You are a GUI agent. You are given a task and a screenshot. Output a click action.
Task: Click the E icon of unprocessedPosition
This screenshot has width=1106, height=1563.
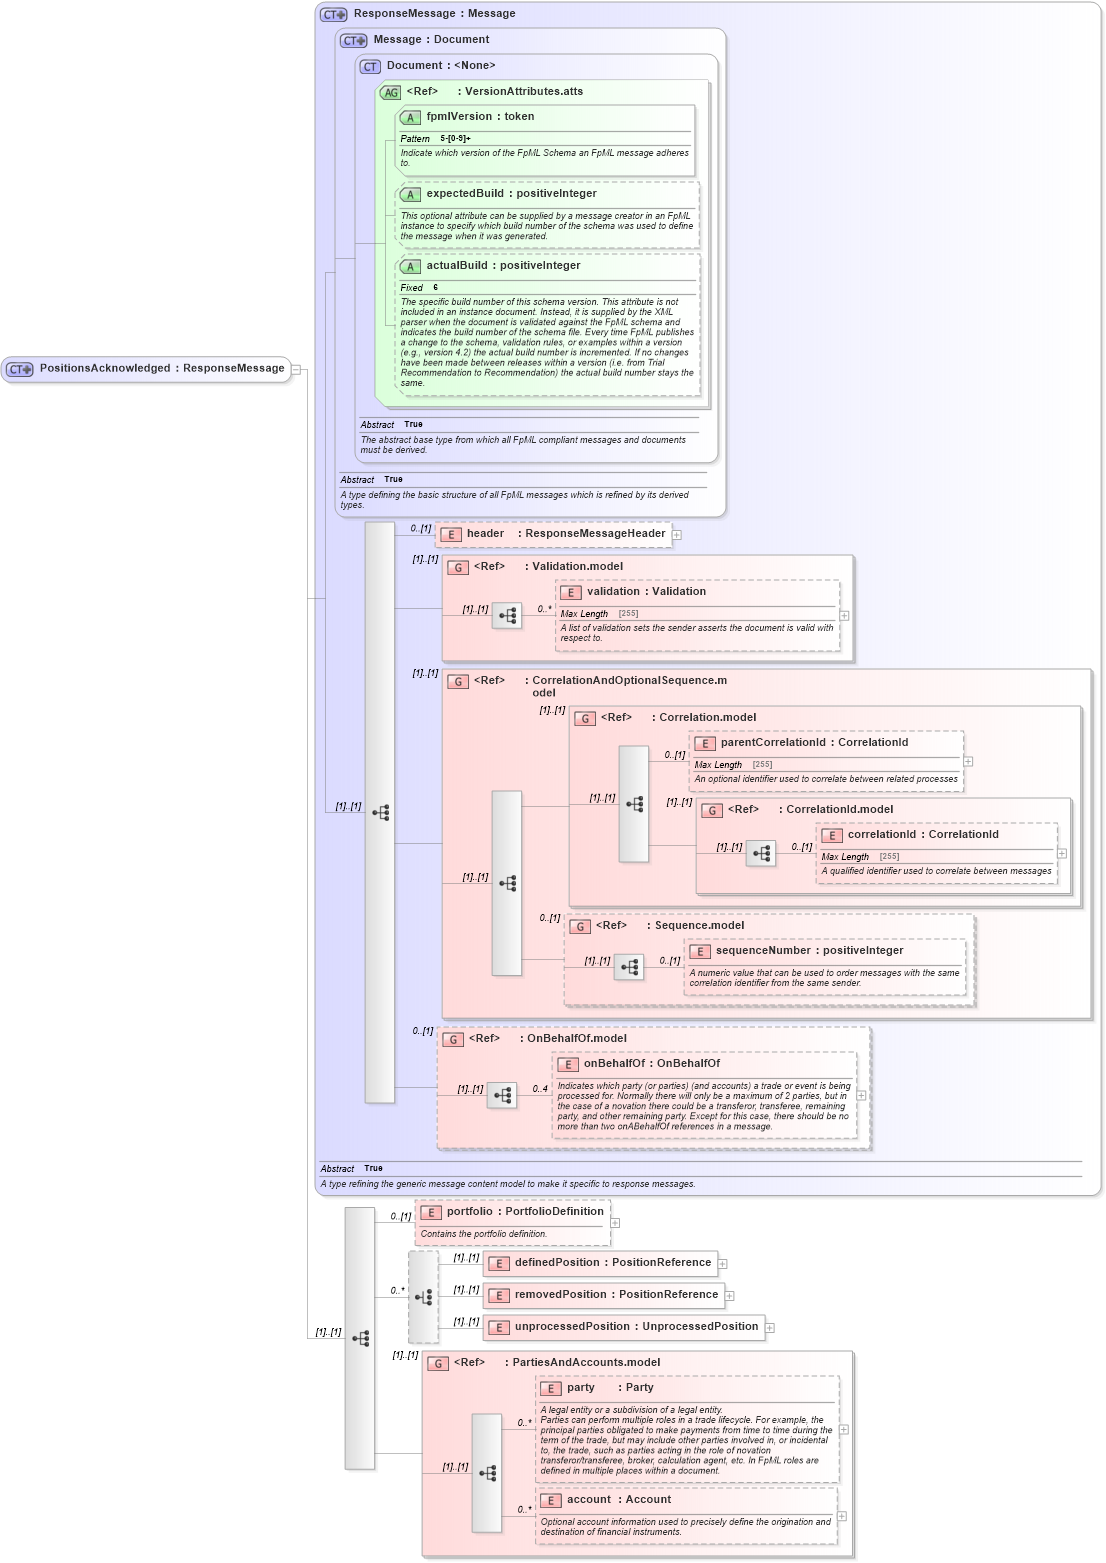pos(499,1328)
